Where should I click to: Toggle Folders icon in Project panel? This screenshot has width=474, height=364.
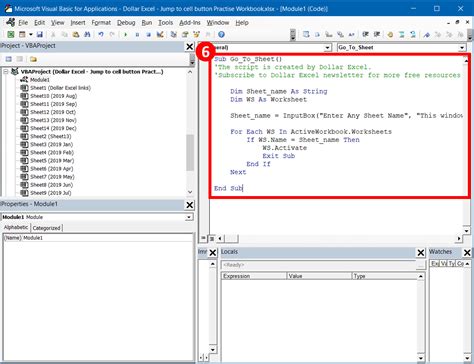[x=33, y=59]
